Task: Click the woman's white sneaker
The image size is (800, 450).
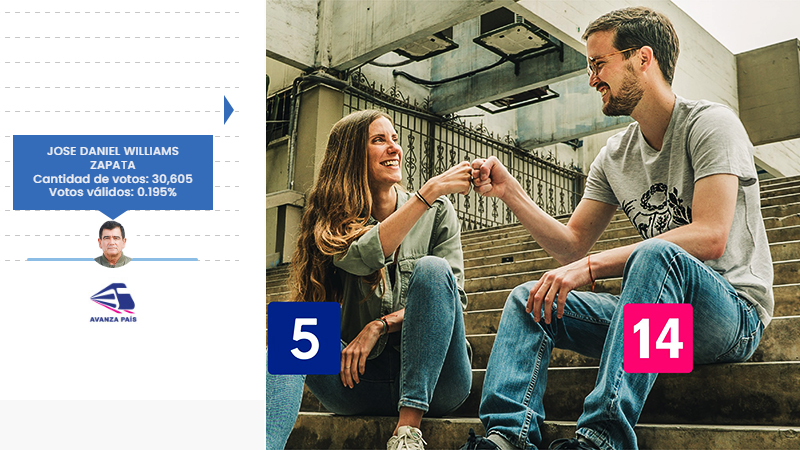Action: [x=407, y=437]
